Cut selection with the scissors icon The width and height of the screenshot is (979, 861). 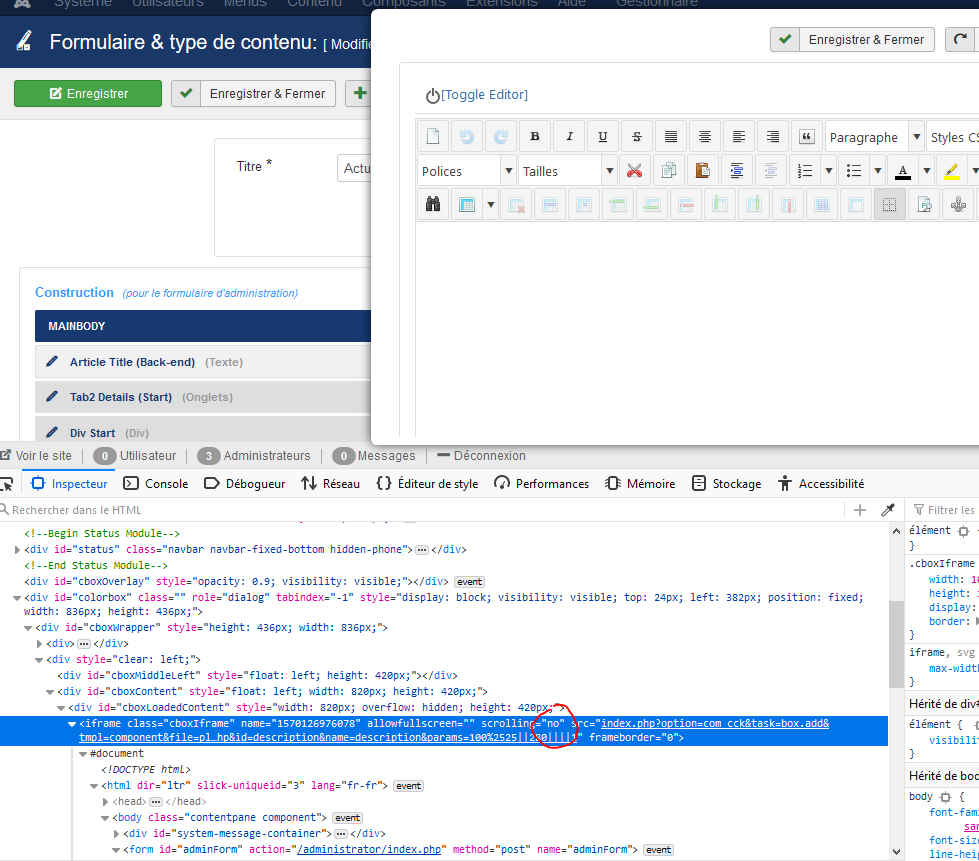coord(634,170)
